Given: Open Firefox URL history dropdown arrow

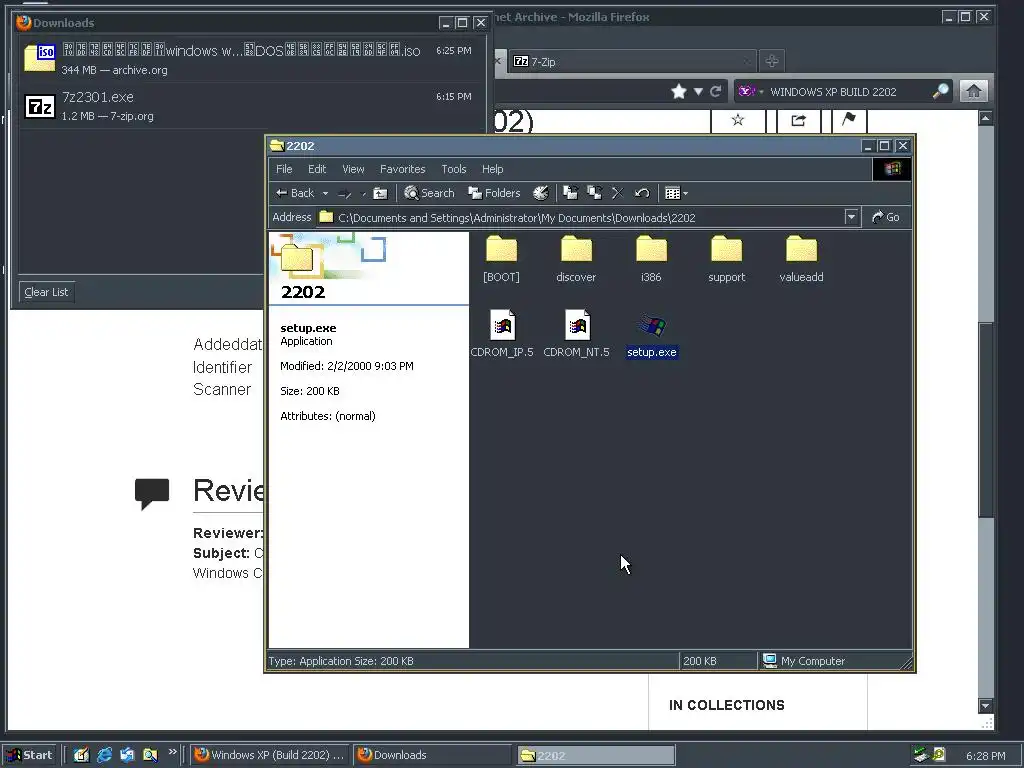Looking at the screenshot, I should point(698,91).
